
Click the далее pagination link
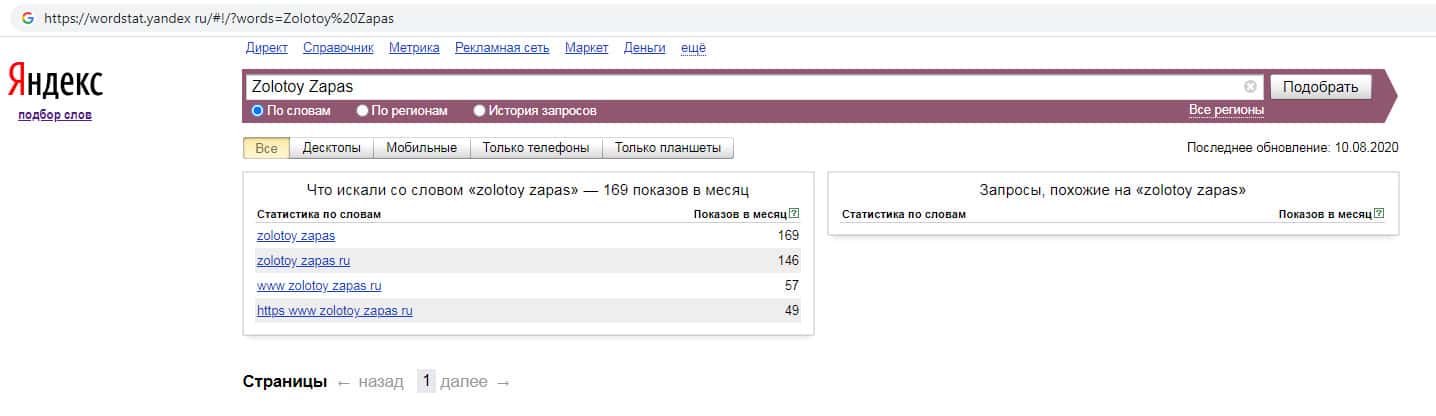[464, 382]
